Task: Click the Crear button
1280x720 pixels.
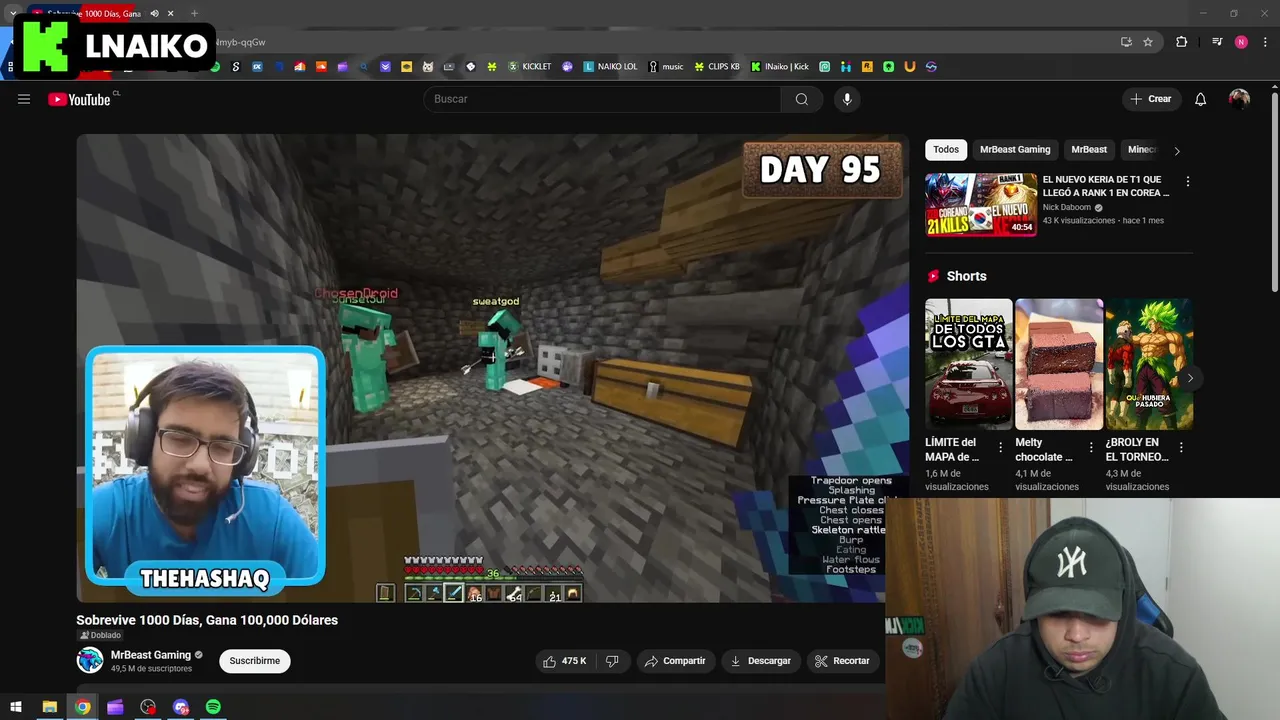Action: coord(1151,99)
